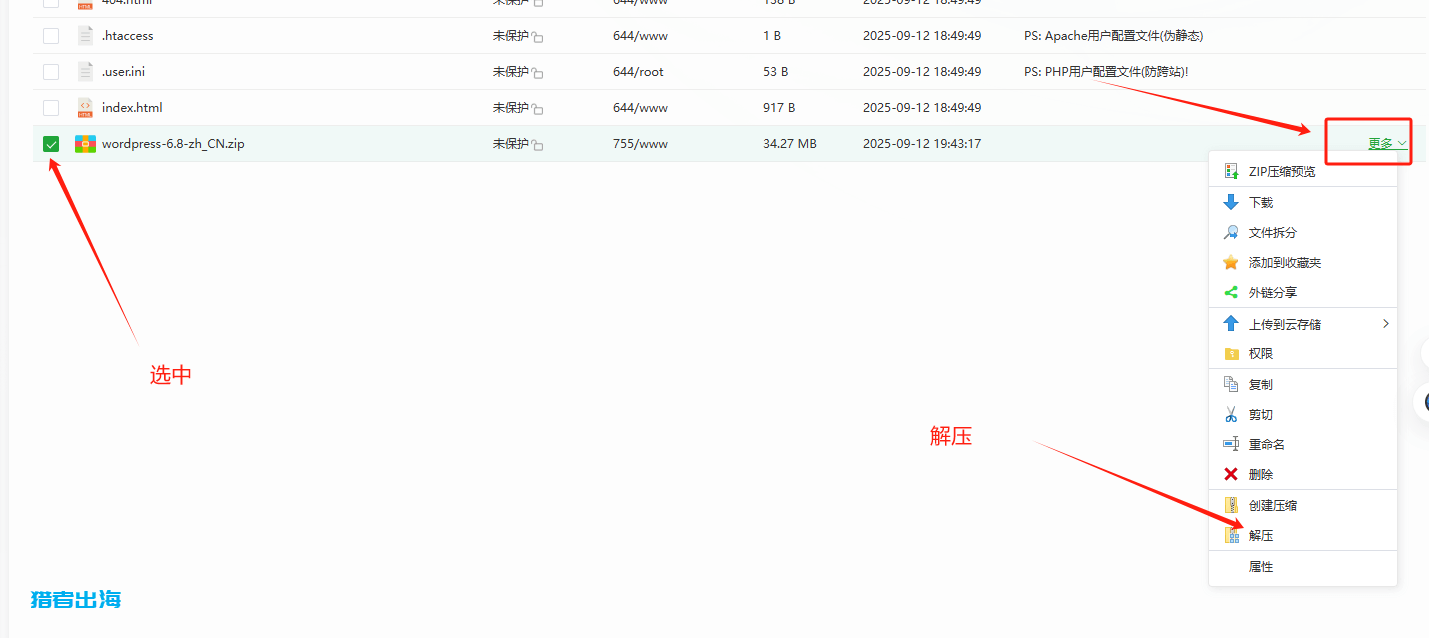Click the file split magnifier icon
The height and width of the screenshot is (638, 1429).
pos(1231,232)
